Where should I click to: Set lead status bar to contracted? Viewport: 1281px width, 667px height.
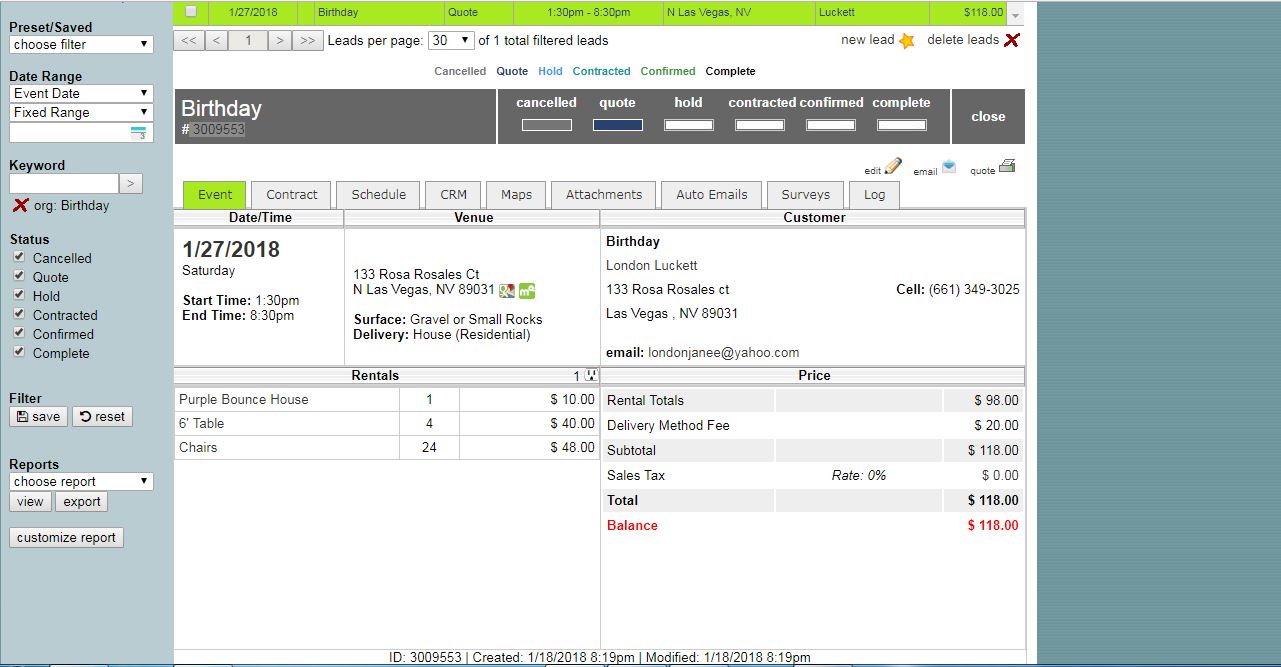pyautogui.click(x=760, y=125)
